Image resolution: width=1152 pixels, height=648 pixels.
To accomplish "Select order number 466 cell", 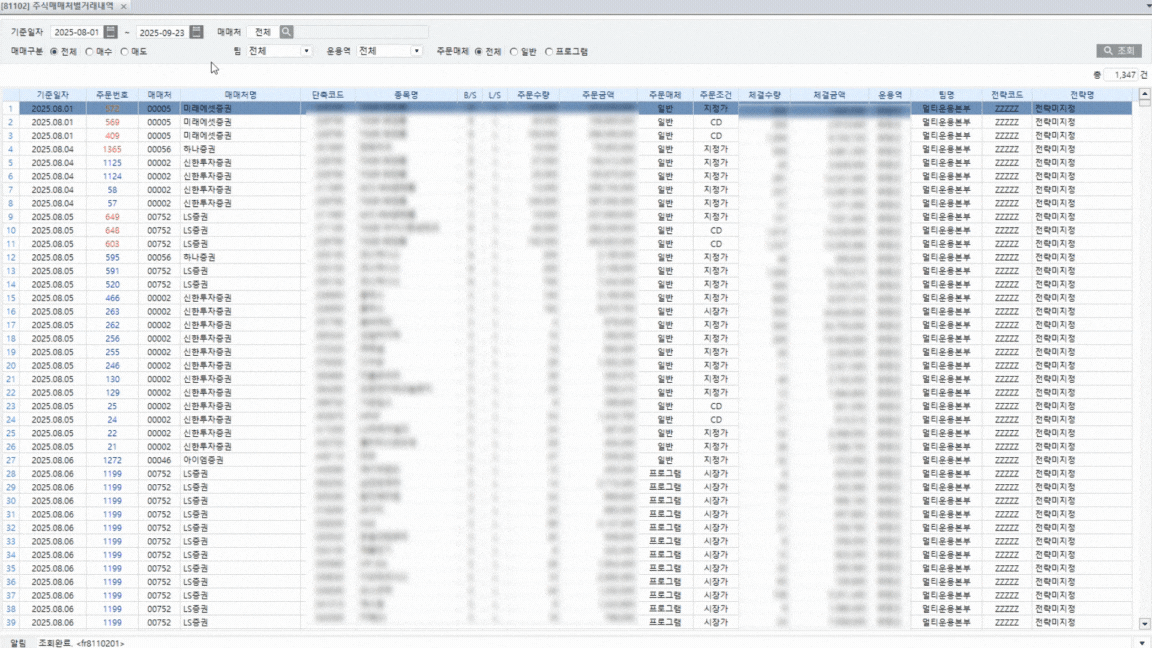I will coord(112,298).
